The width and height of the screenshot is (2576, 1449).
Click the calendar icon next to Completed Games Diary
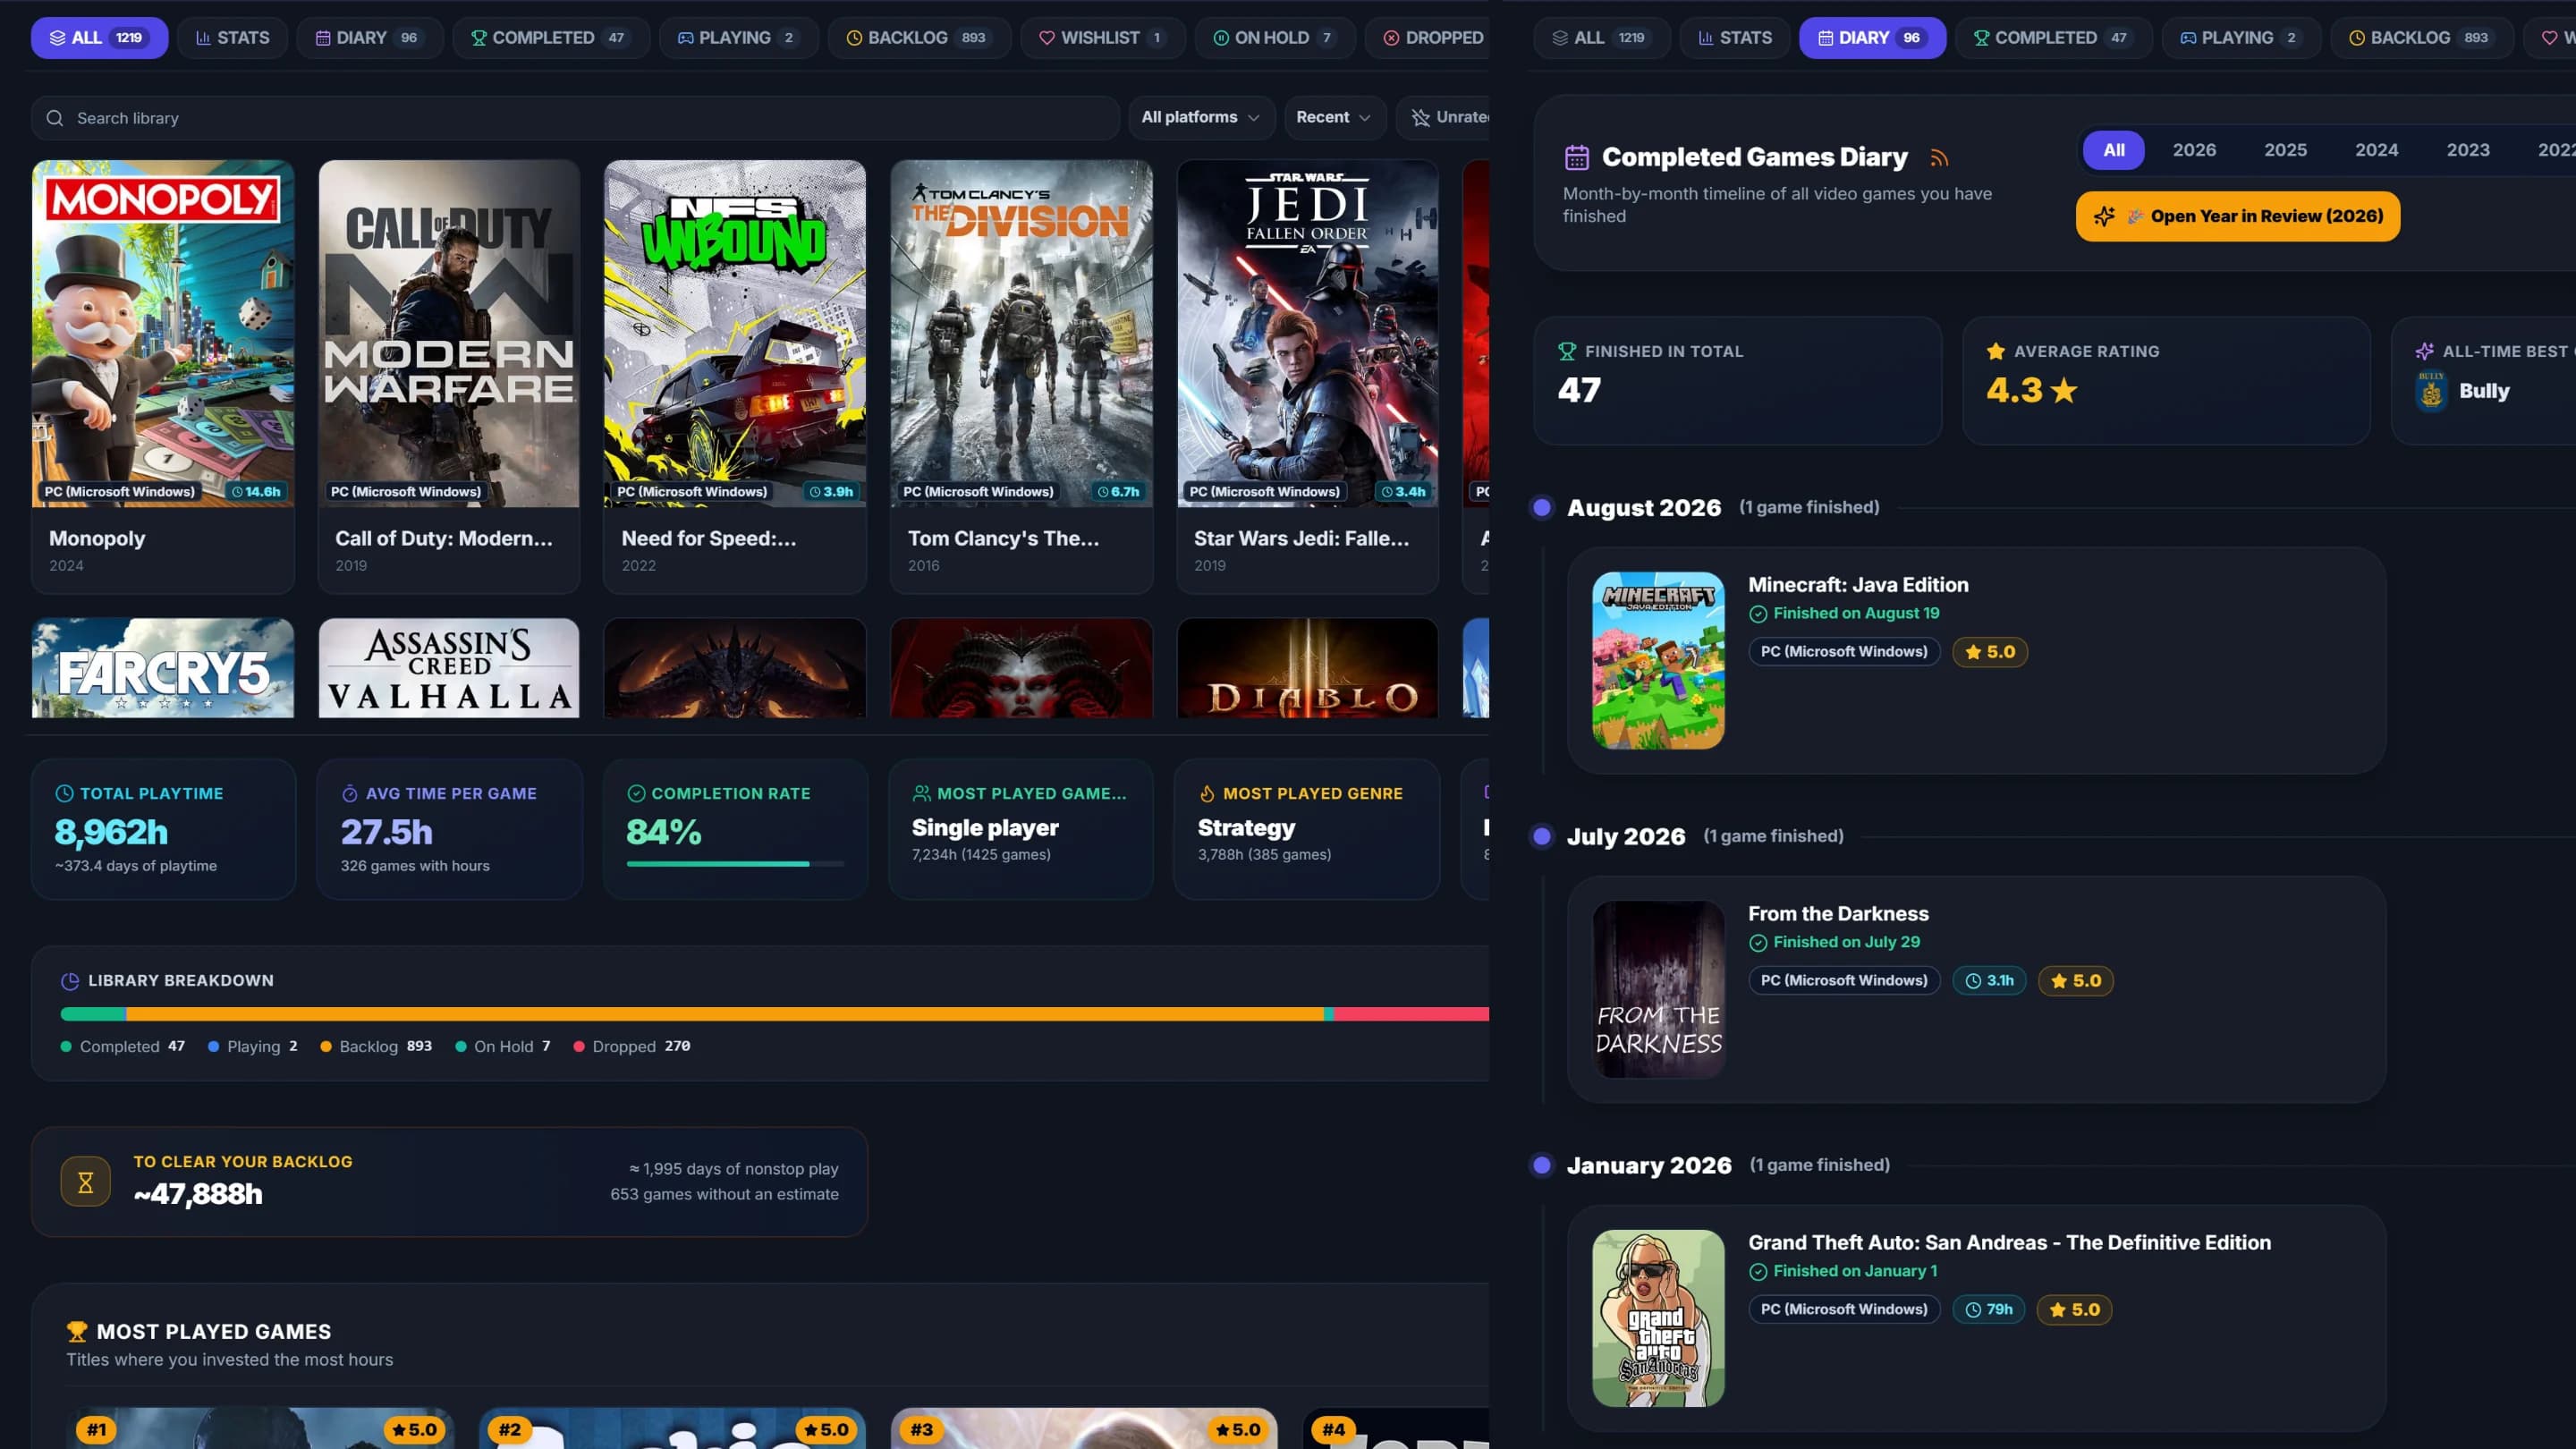[1577, 158]
